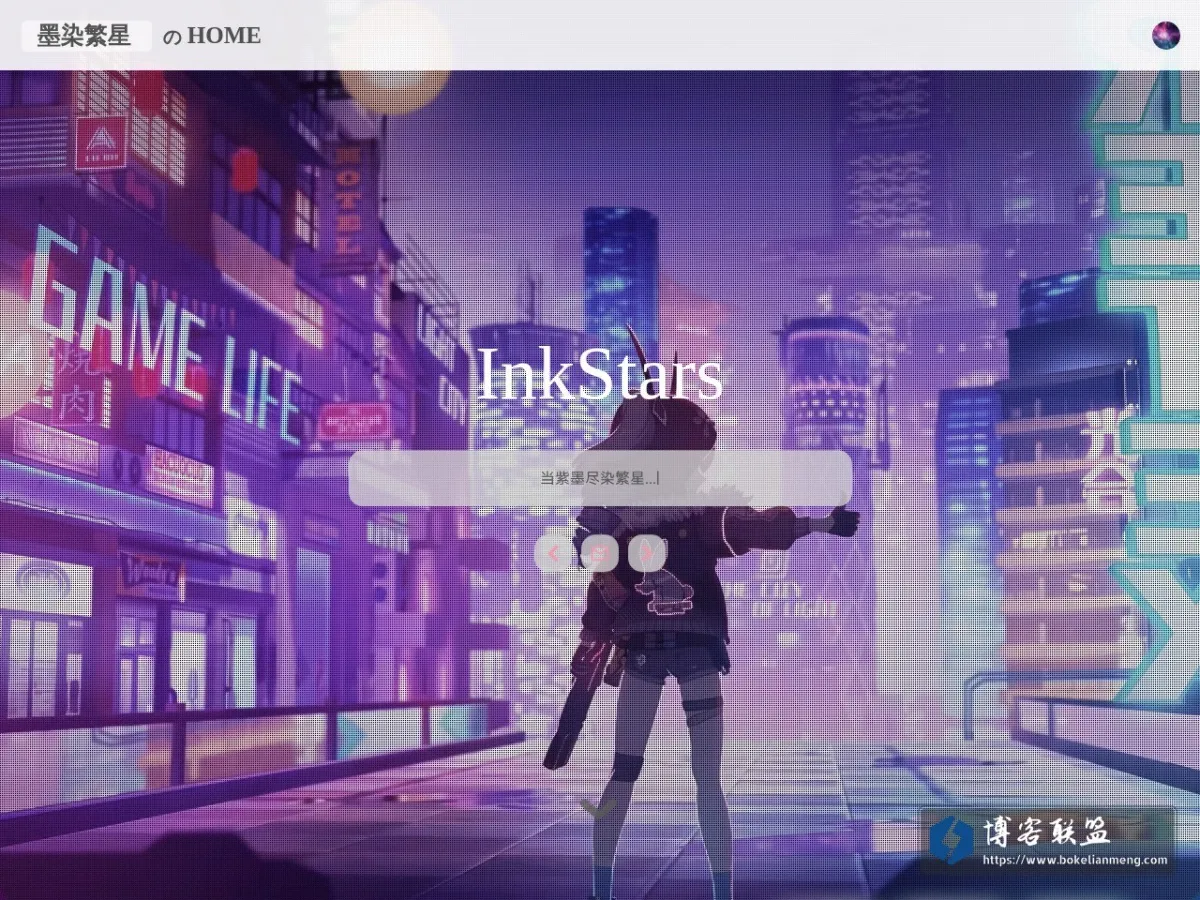Screen dimensions: 1200x900
Task: Click the down chevron near the page bottom
Action: click(599, 808)
